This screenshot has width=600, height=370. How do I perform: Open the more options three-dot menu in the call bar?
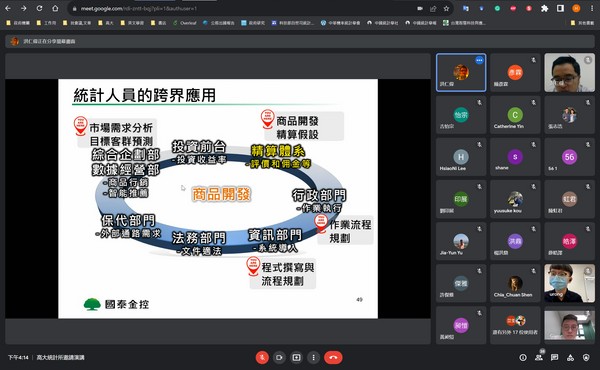[x=313, y=357]
